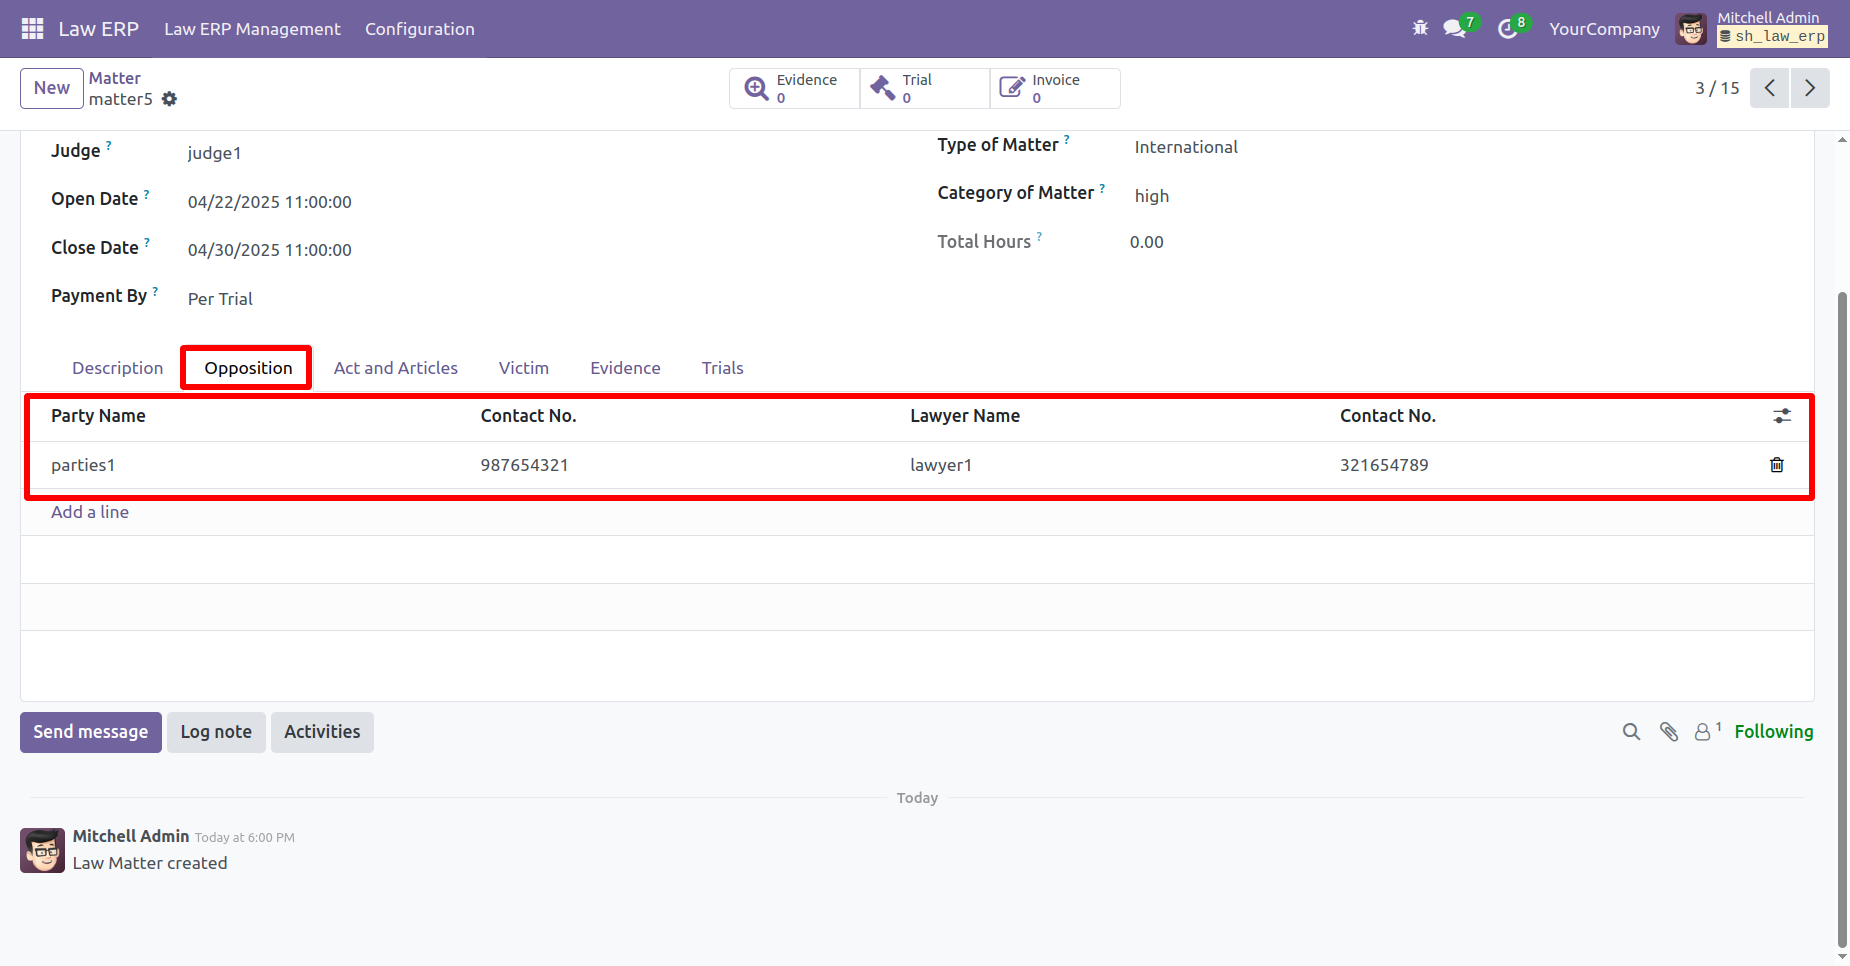1850x966 pixels.
Task: Click the Law ERP app title
Action: [x=98, y=29]
